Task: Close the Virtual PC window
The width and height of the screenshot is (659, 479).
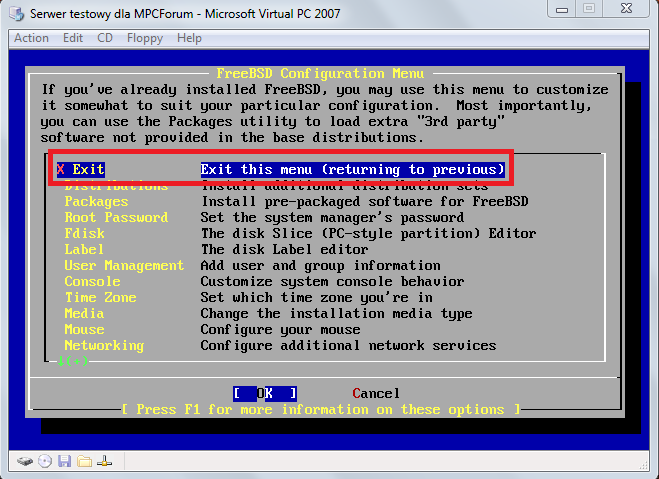Action: (x=626, y=9)
